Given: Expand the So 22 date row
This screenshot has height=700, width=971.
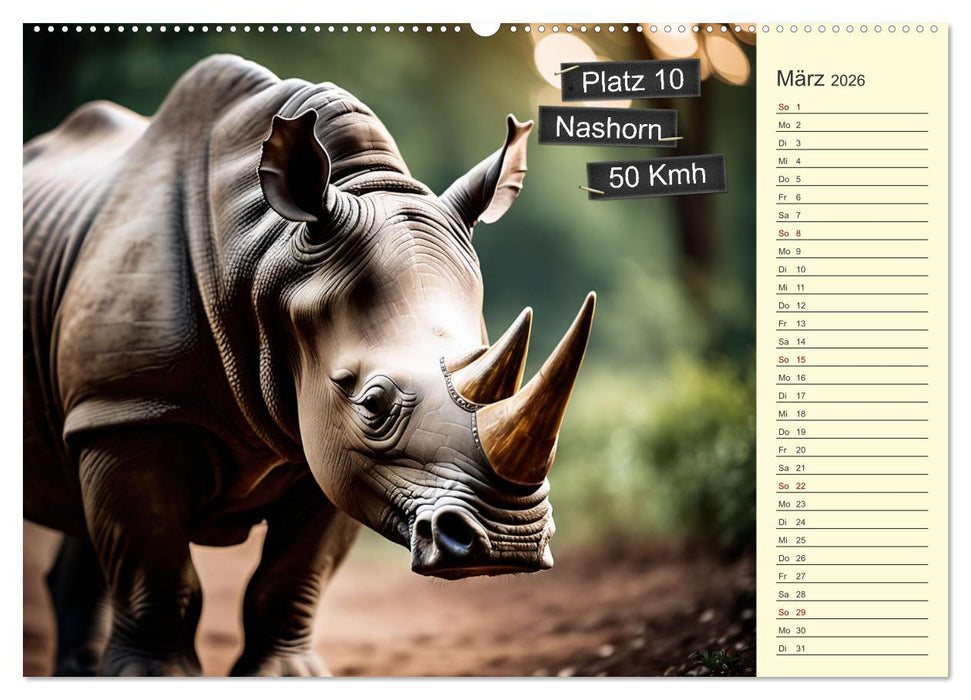Looking at the screenshot, I should click(x=790, y=485).
